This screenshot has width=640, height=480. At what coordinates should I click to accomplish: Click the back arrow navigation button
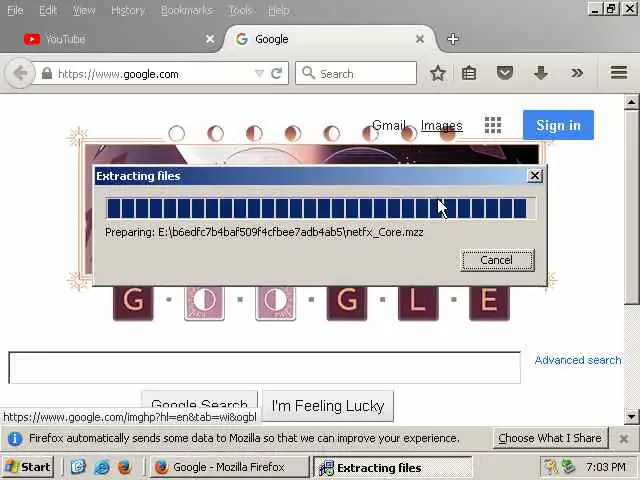(19, 73)
